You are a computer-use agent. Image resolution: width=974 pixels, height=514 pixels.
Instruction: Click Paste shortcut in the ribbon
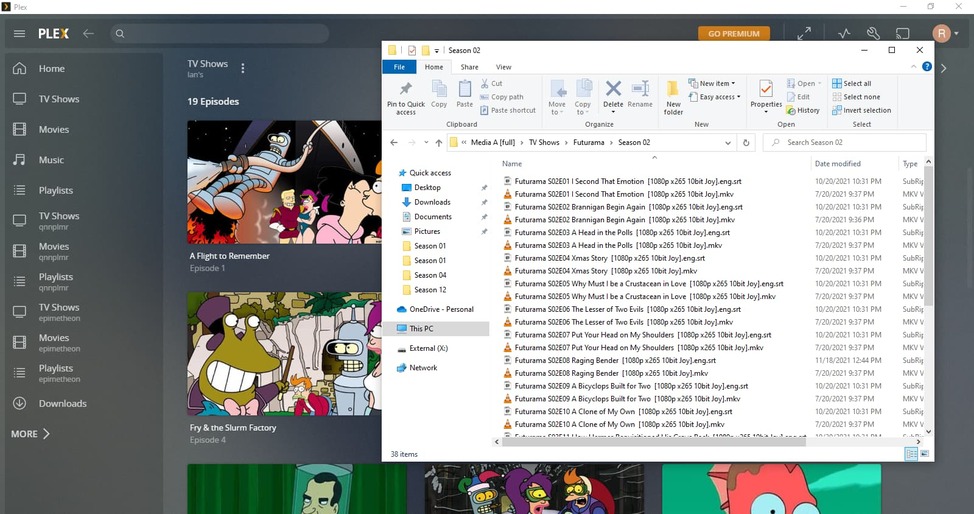click(x=507, y=110)
